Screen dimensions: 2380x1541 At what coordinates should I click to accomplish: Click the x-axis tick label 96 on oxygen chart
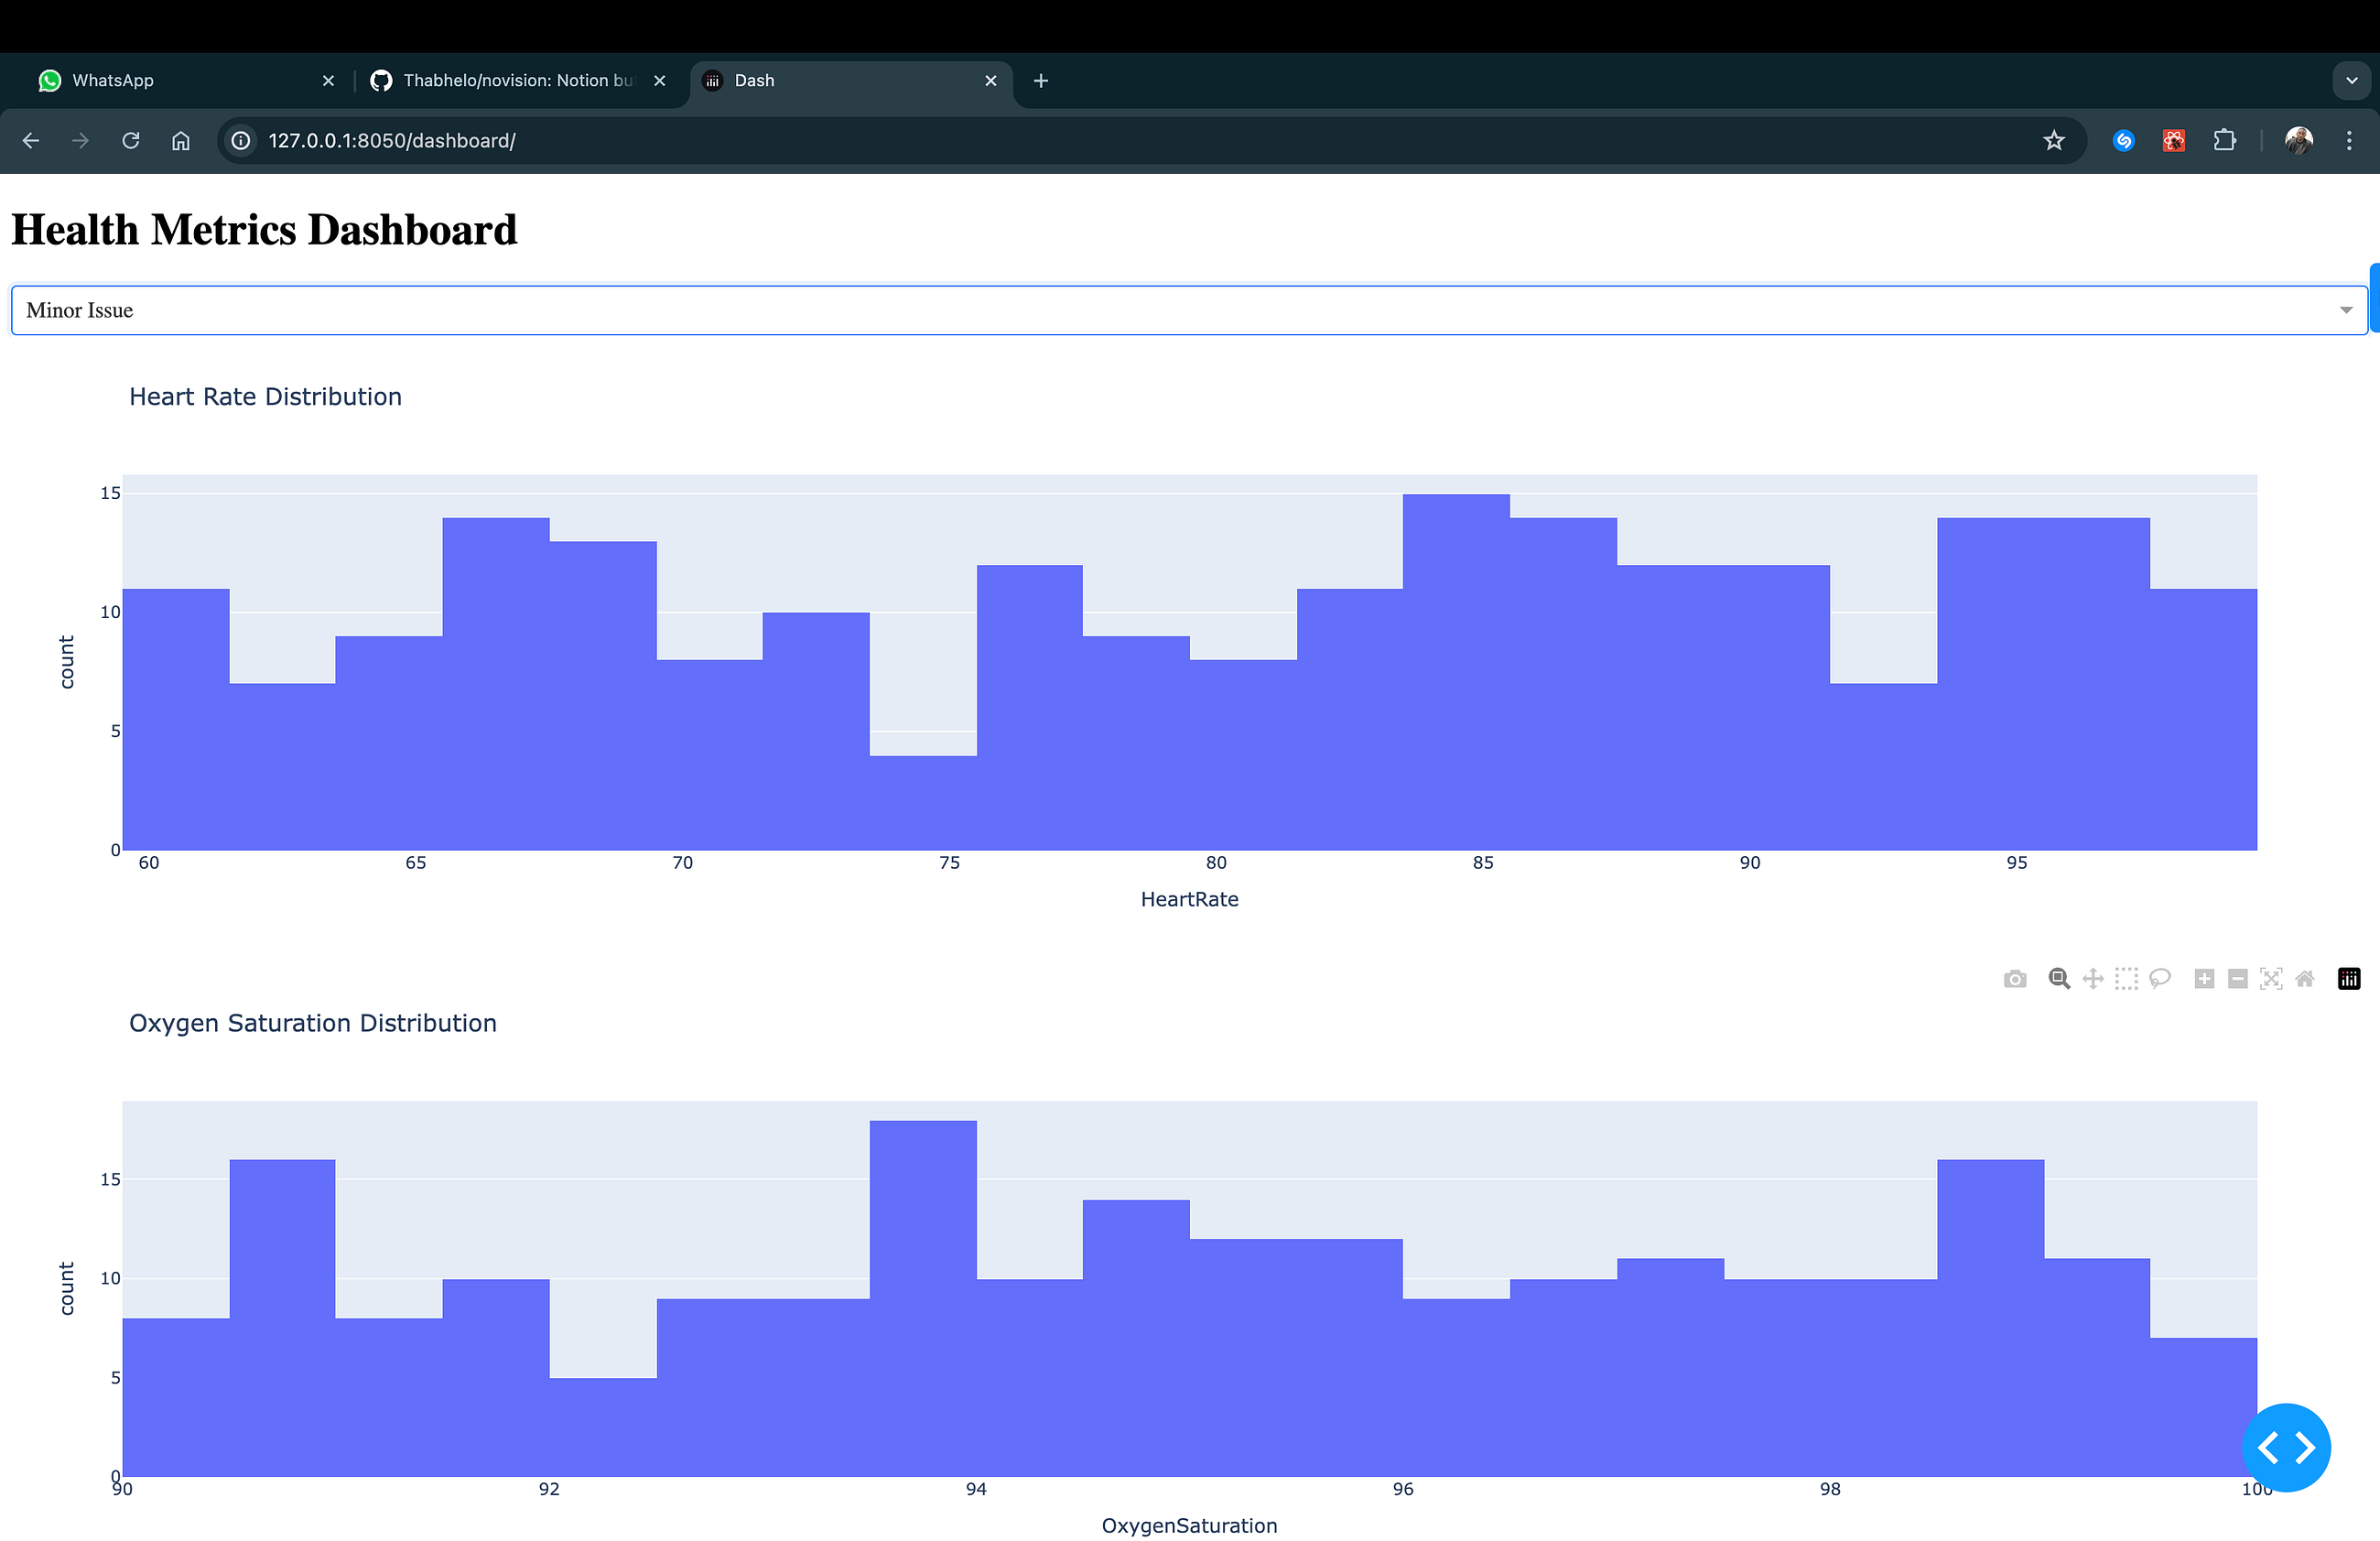click(1403, 1489)
